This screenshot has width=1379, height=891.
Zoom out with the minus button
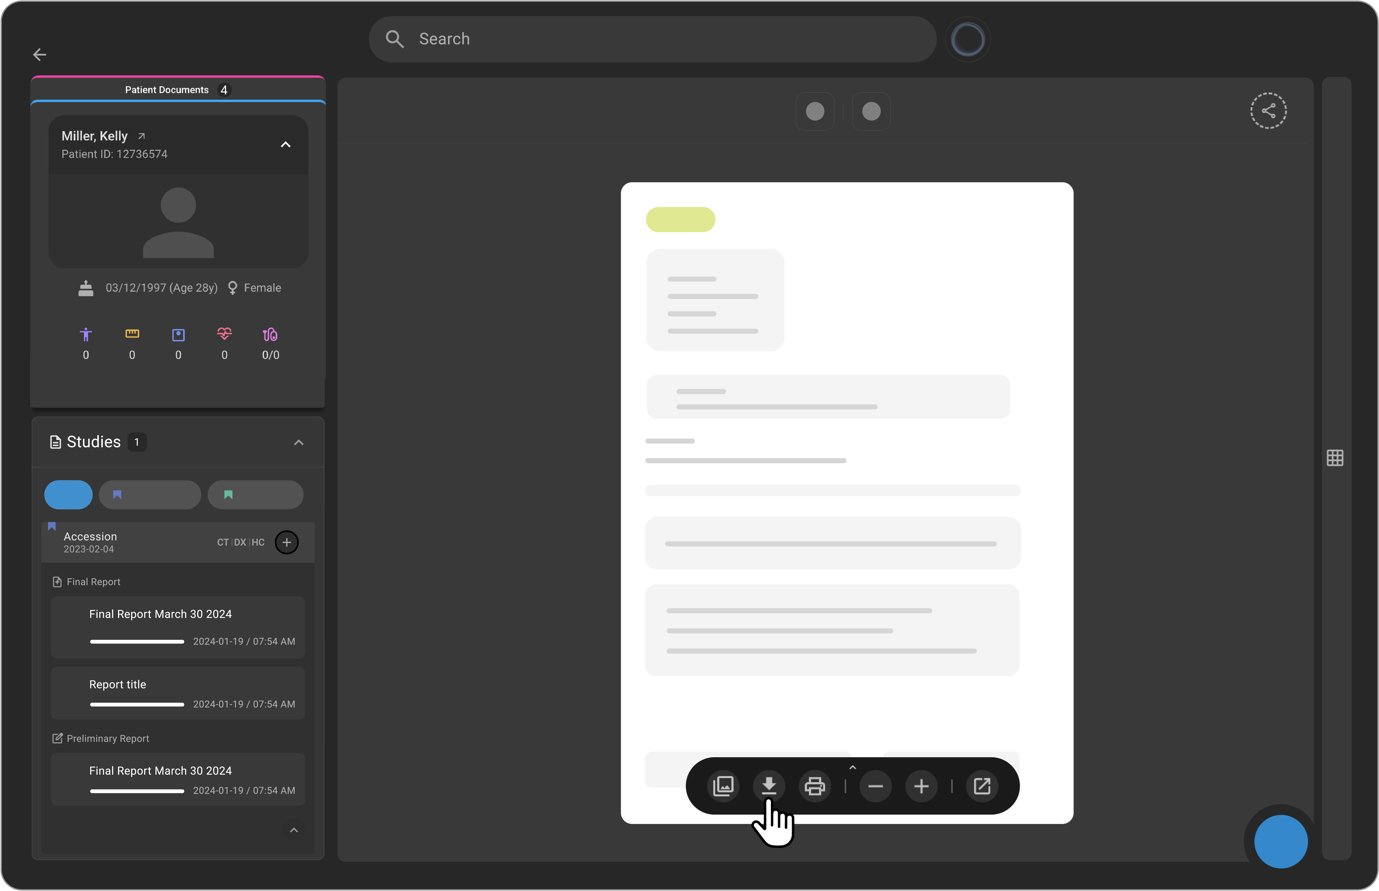coord(875,786)
